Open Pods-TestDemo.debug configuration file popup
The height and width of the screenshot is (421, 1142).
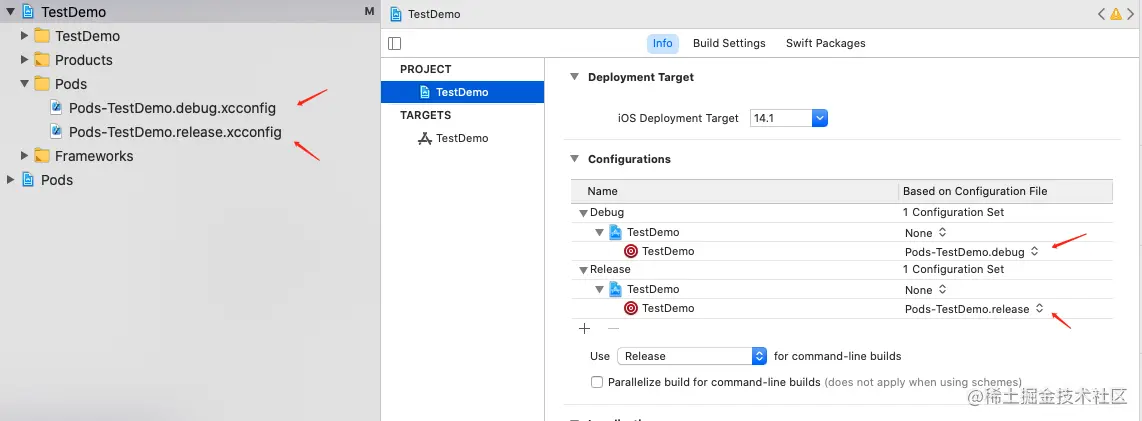pyautogui.click(x=972, y=251)
